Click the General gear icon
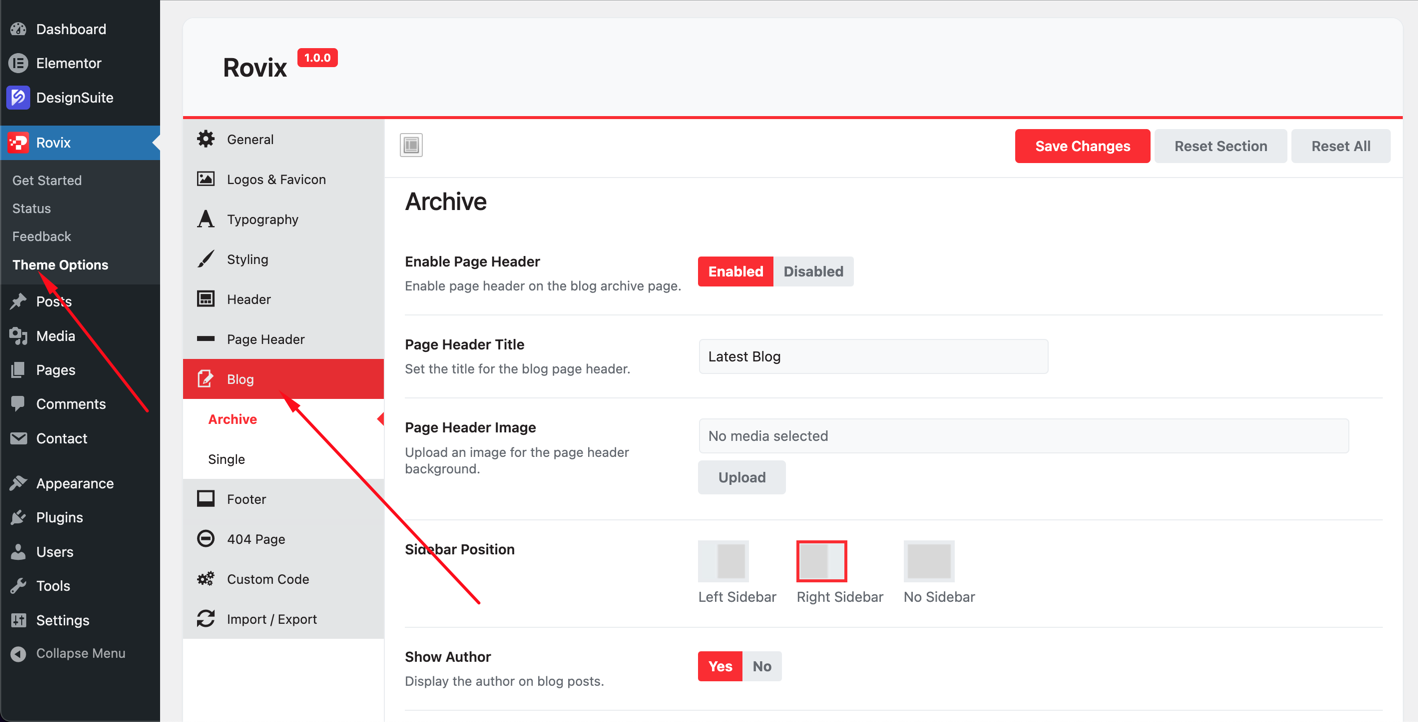1419x722 pixels. pyautogui.click(x=206, y=139)
